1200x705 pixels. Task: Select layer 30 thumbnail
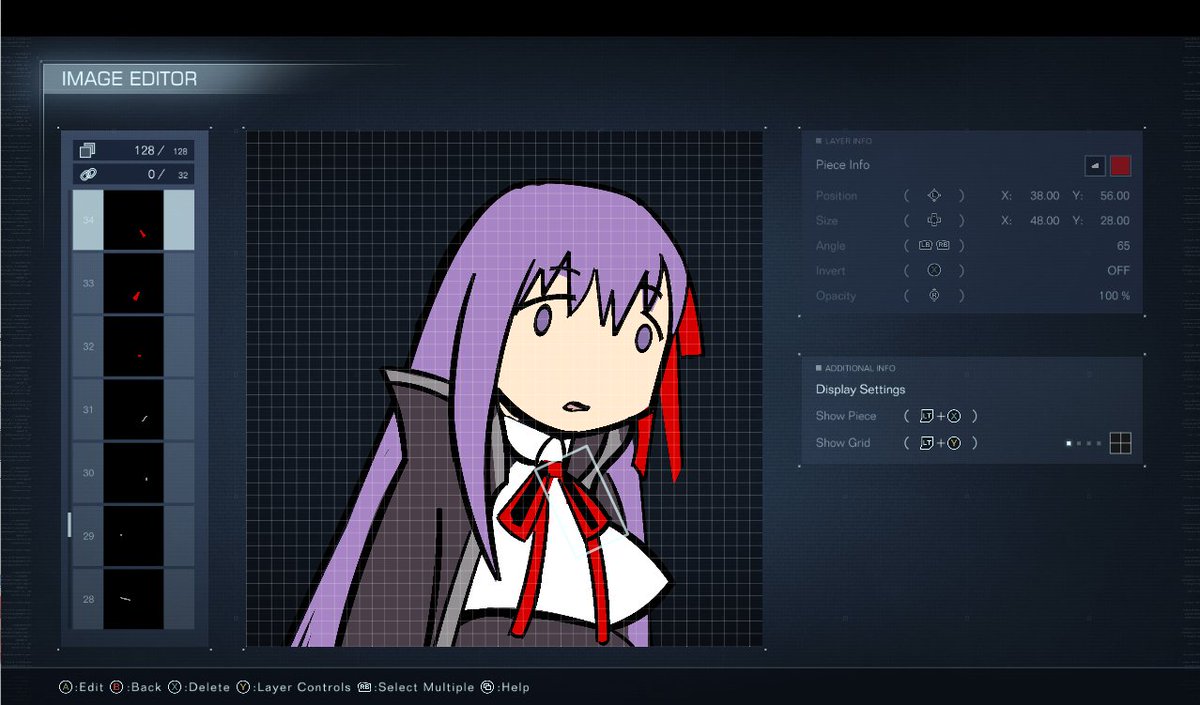(133, 472)
